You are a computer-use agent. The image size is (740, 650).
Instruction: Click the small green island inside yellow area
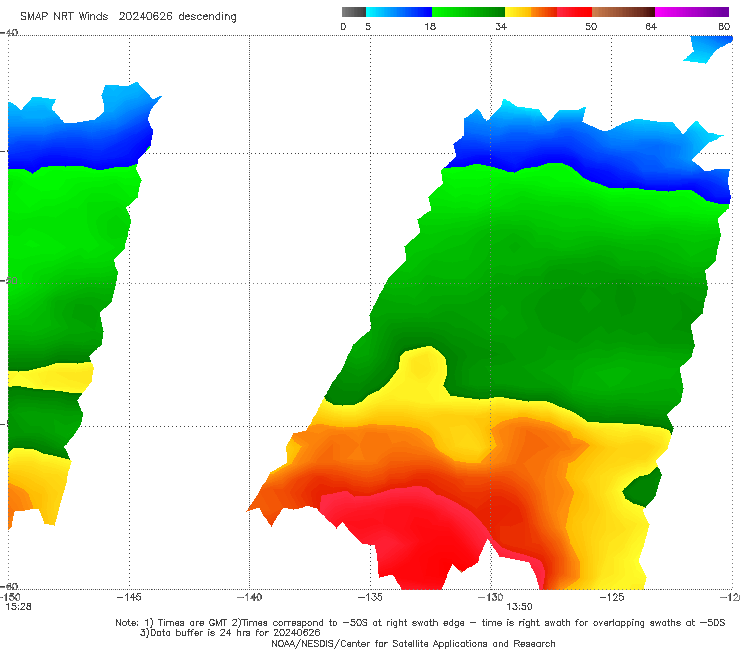click(x=642, y=487)
